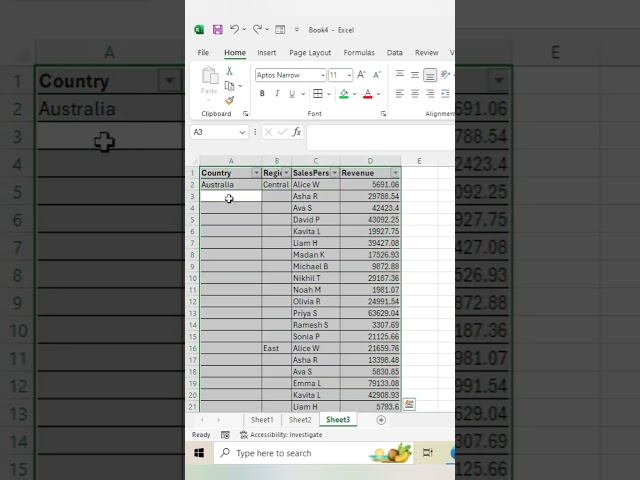Open the Customize Quick Access Toolbar menu

click(x=297, y=29)
